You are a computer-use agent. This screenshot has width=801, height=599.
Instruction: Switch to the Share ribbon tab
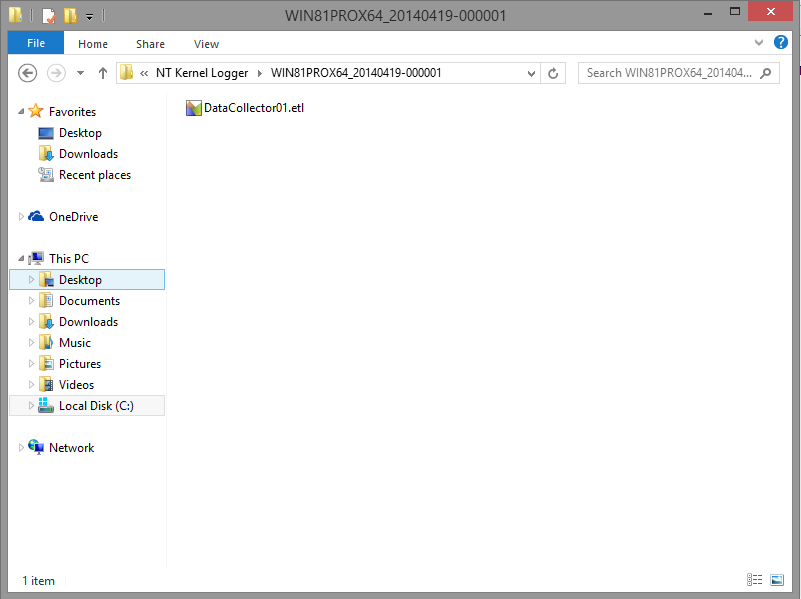pos(150,44)
